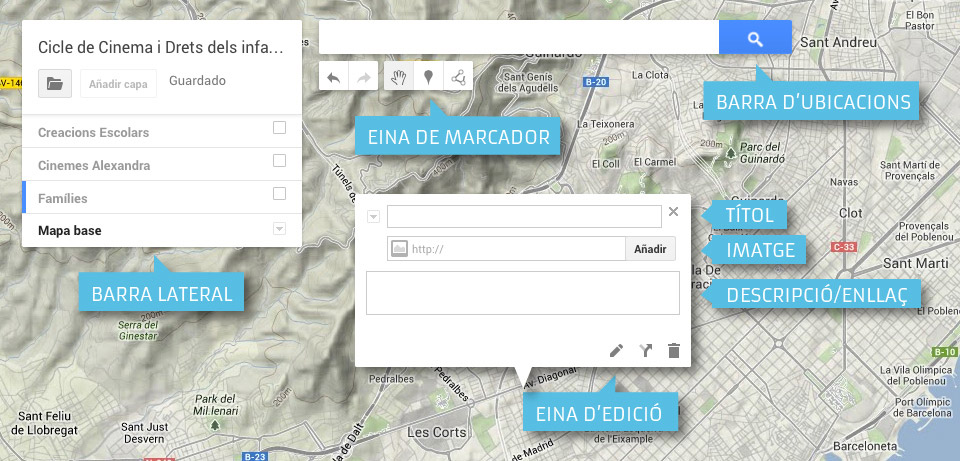Select the marker pin tool
Screen dimensions: 960x461
[x=429, y=77]
